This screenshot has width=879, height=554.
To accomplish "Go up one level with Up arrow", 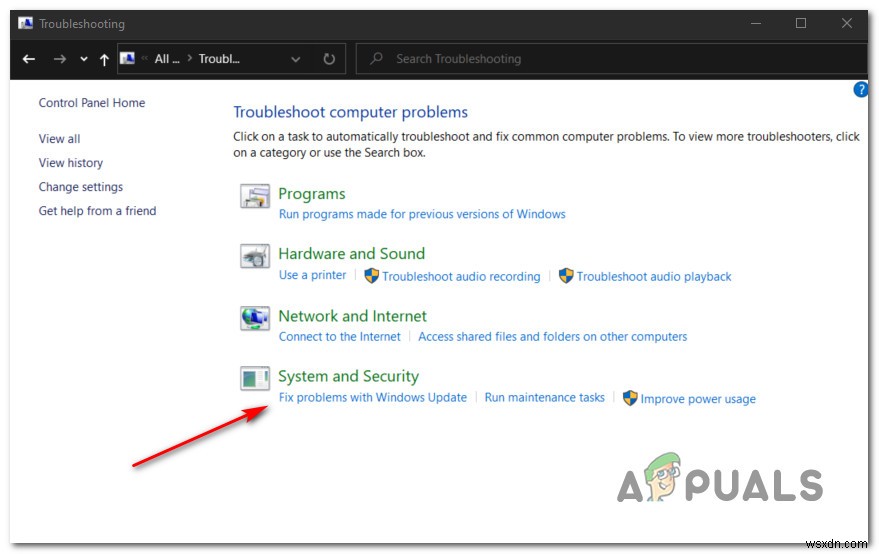I will click(104, 59).
